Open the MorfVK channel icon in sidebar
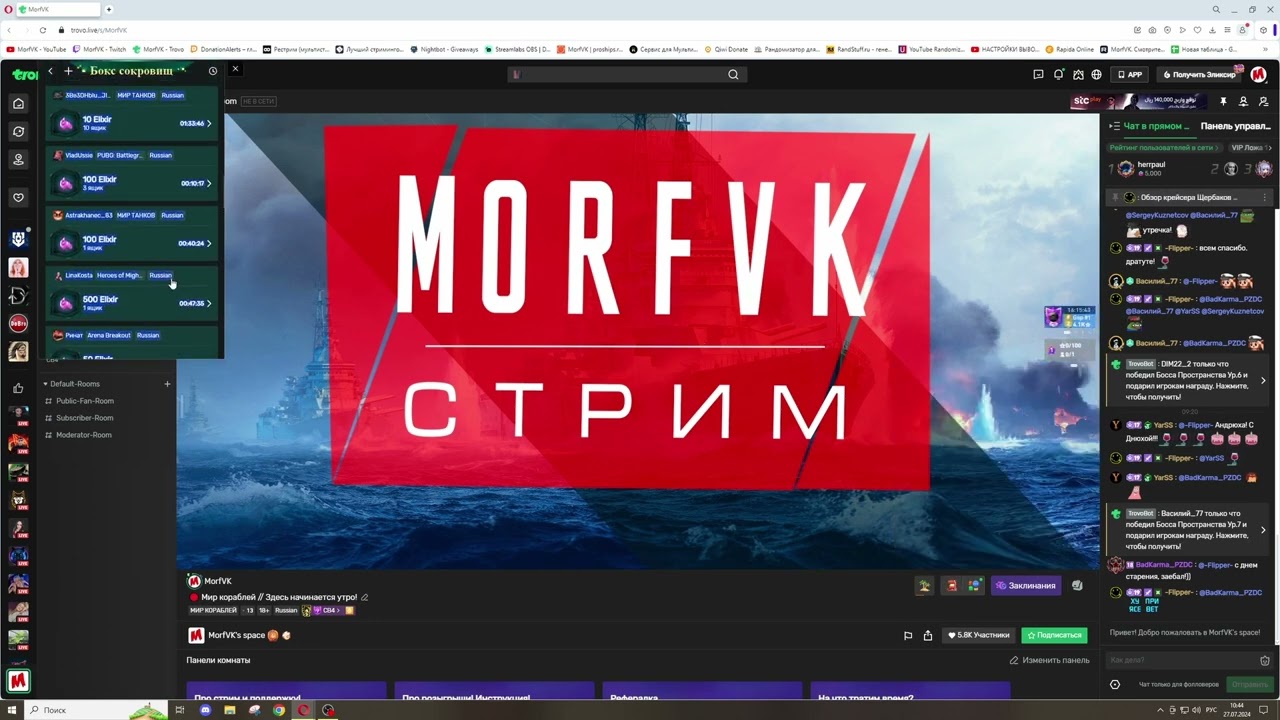Viewport: 1280px width, 720px height. [18, 681]
